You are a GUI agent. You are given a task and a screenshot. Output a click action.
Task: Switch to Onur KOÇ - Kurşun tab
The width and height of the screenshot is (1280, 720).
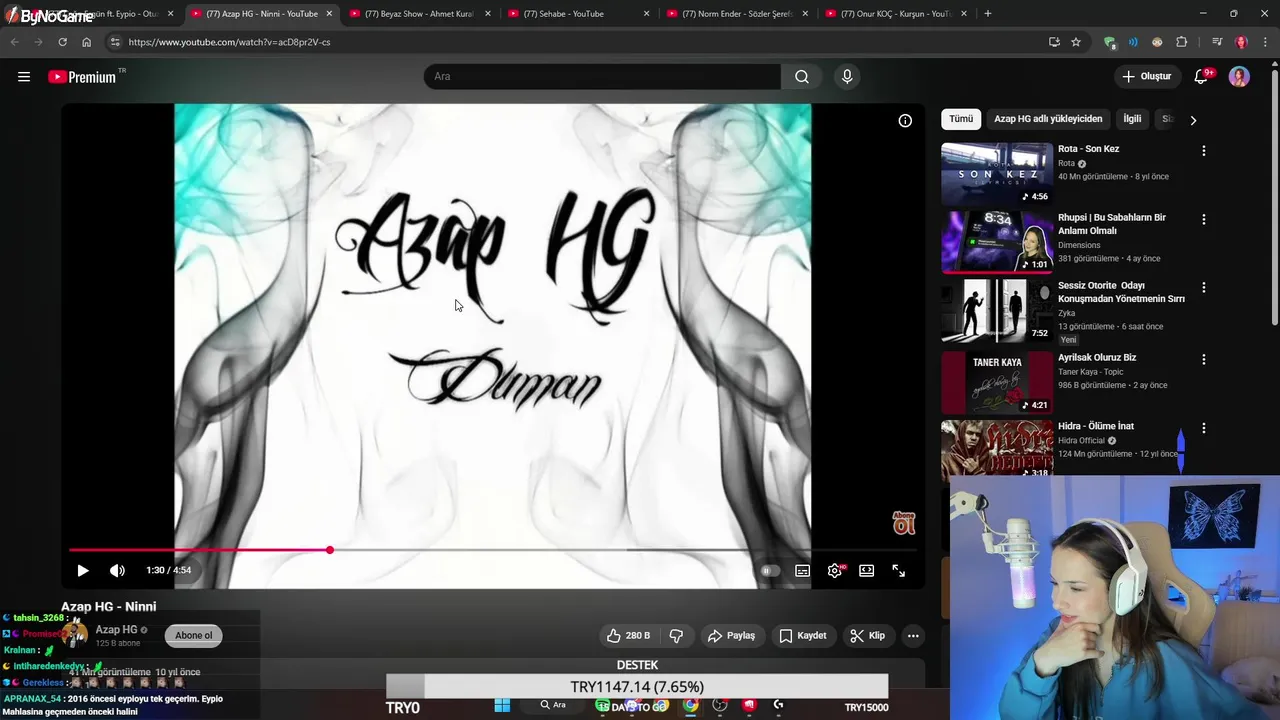pos(896,14)
